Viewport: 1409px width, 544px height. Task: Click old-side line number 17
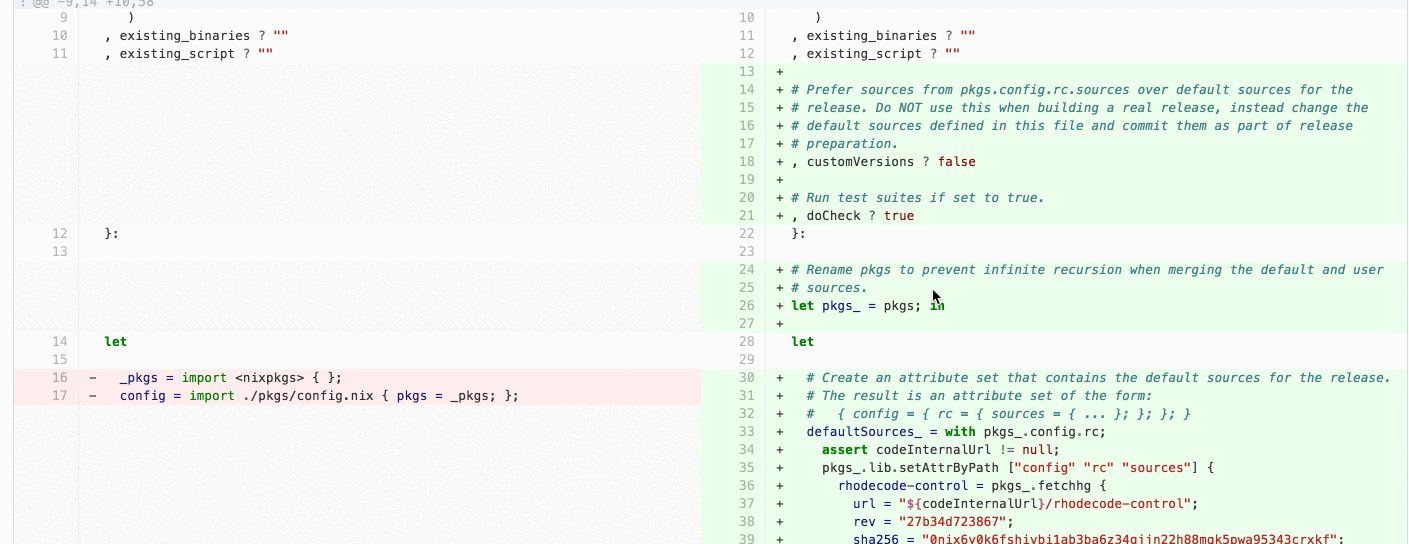pyautogui.click(x=59, y=396)
